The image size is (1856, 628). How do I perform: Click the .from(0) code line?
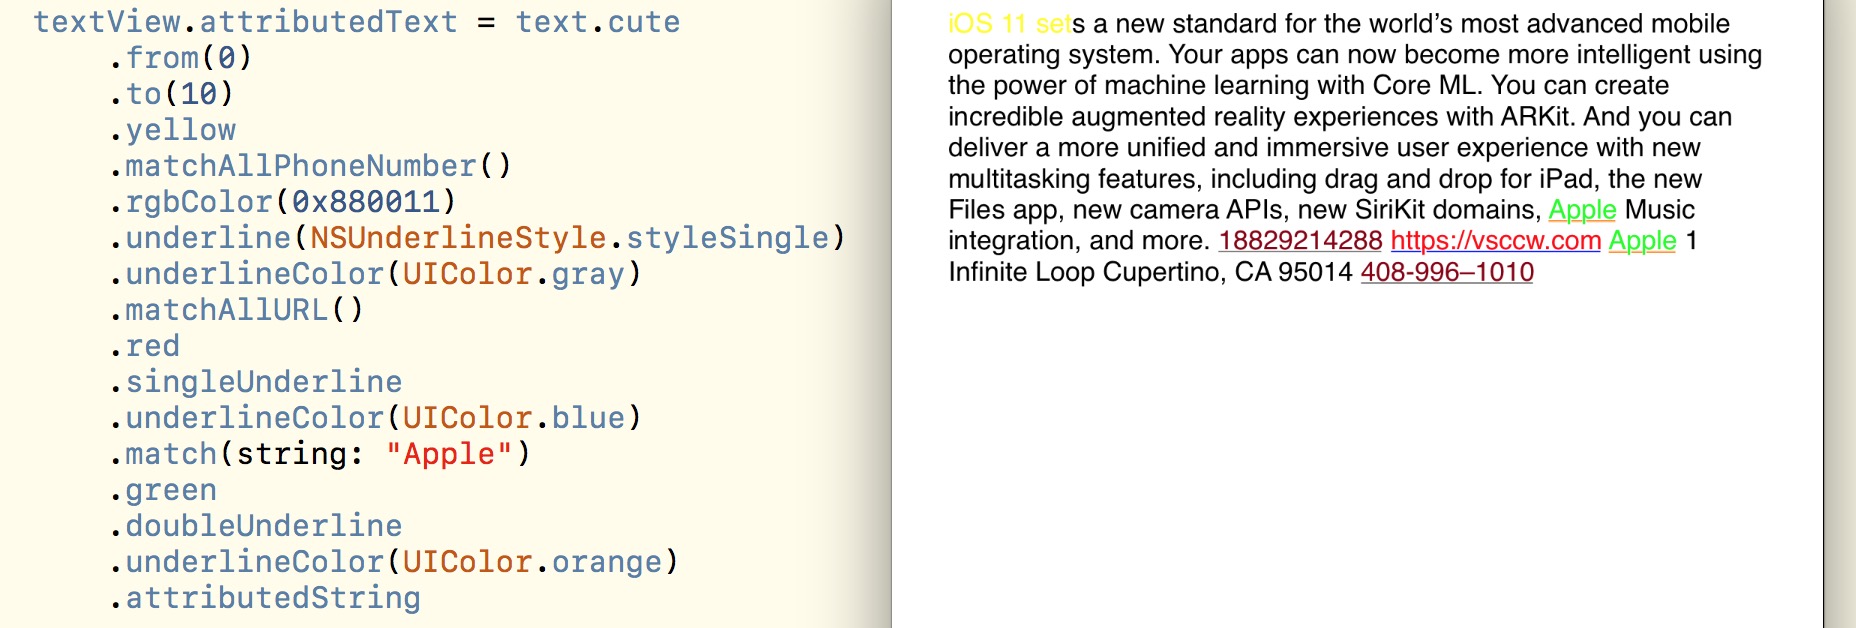click(181, 58)
